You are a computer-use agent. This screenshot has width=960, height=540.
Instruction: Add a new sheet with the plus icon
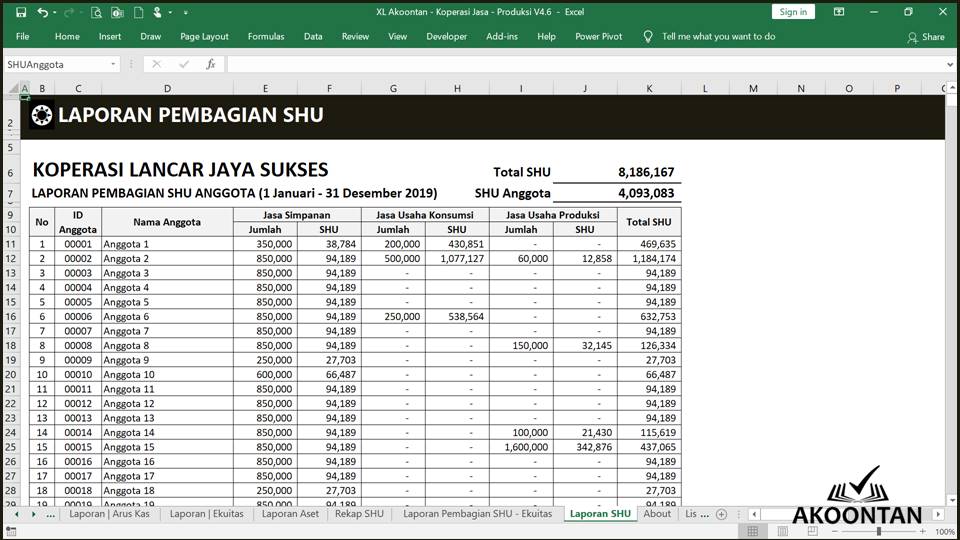tap(721, 514)
